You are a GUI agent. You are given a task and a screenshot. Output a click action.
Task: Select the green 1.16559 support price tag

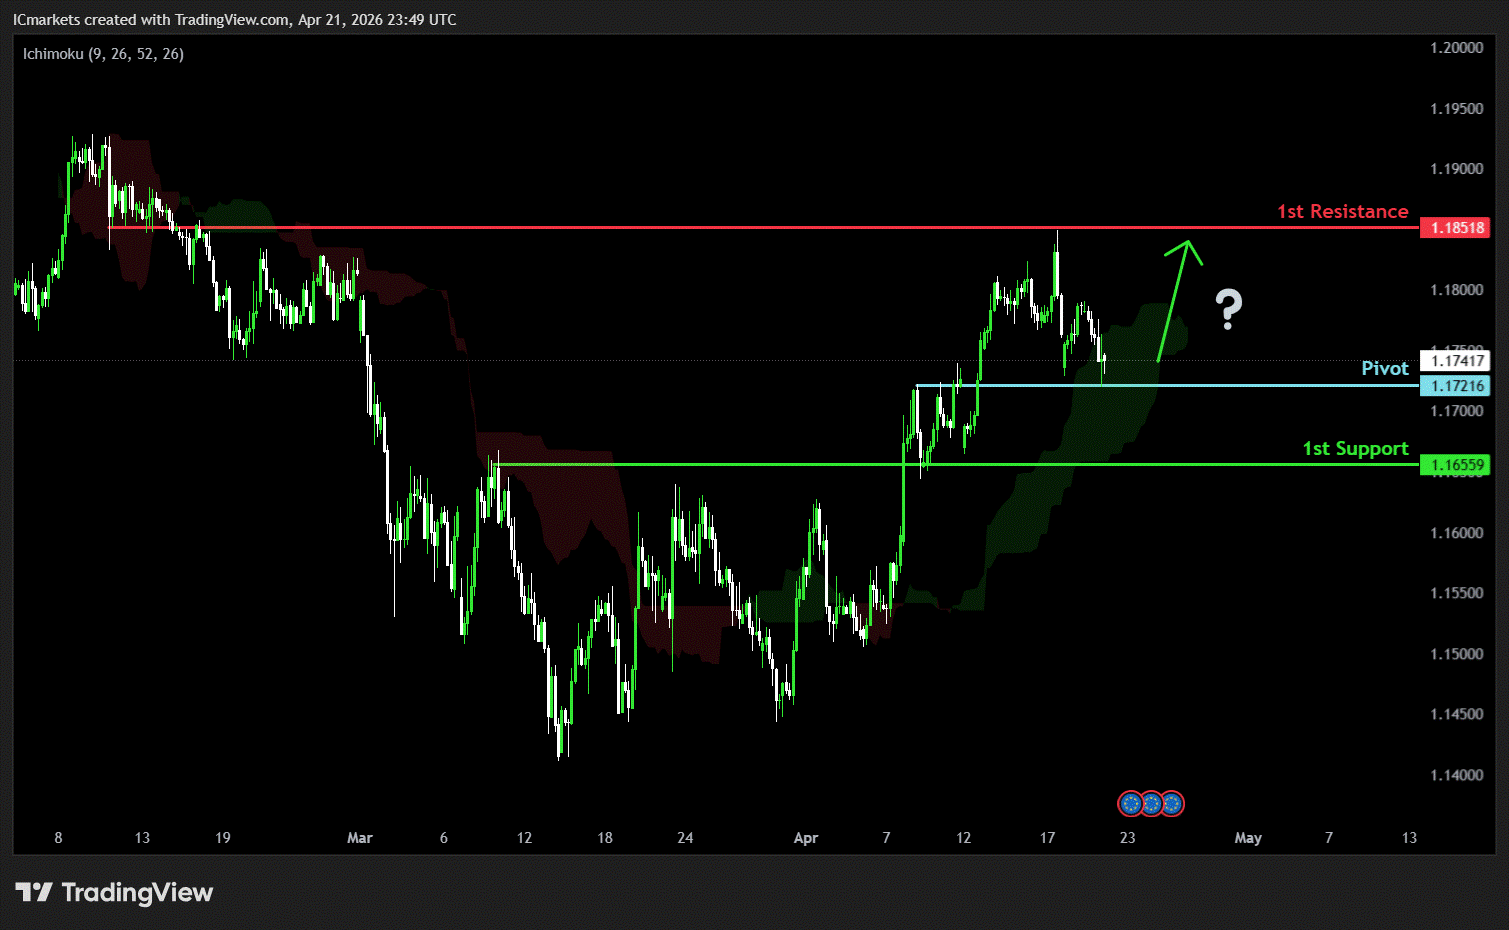click(x=1455, y=465)
